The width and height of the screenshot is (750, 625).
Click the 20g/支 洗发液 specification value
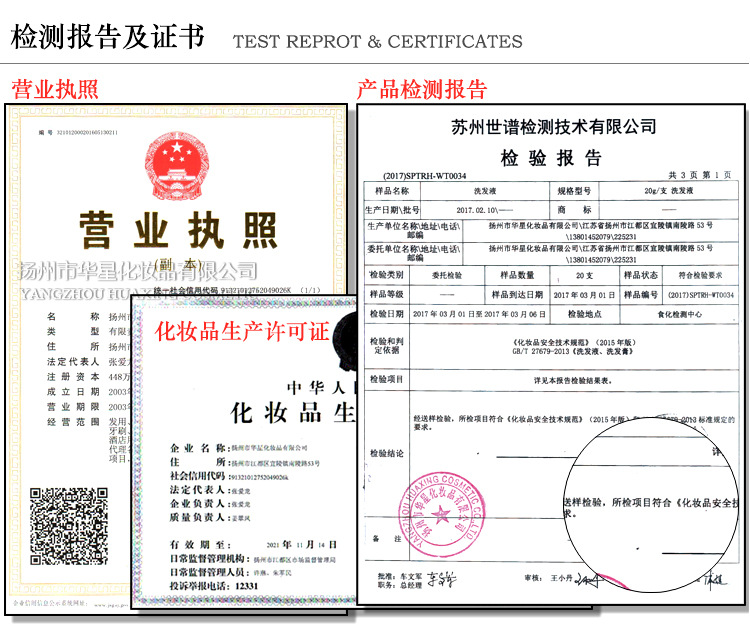(668, 191)
